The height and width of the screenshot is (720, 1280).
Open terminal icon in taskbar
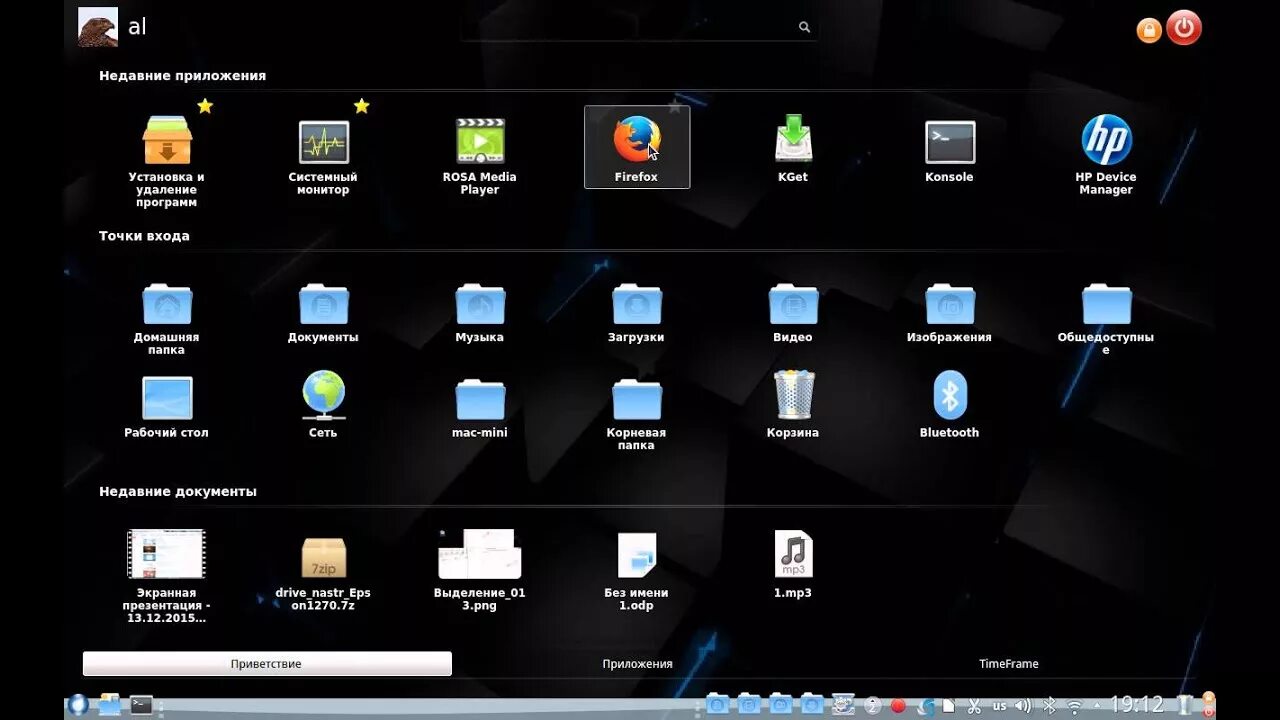(x=141, y=705)
